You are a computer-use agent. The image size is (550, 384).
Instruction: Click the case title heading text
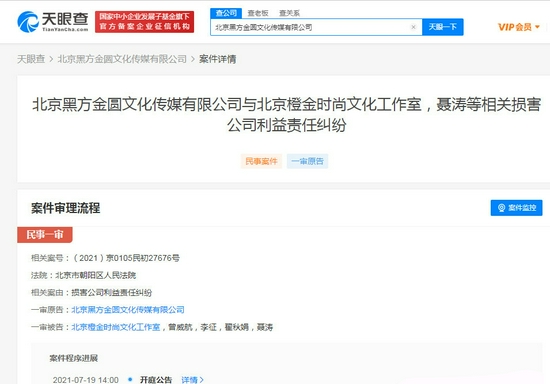[286, 115]
